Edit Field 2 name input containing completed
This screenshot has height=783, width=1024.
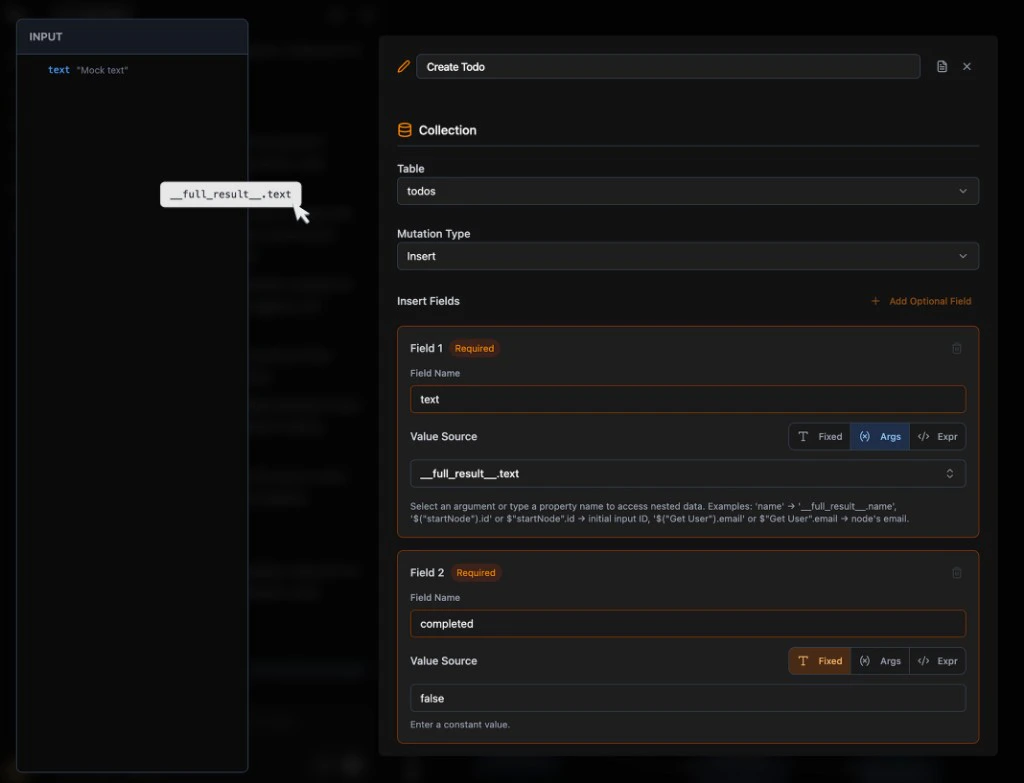click(688, 624)
